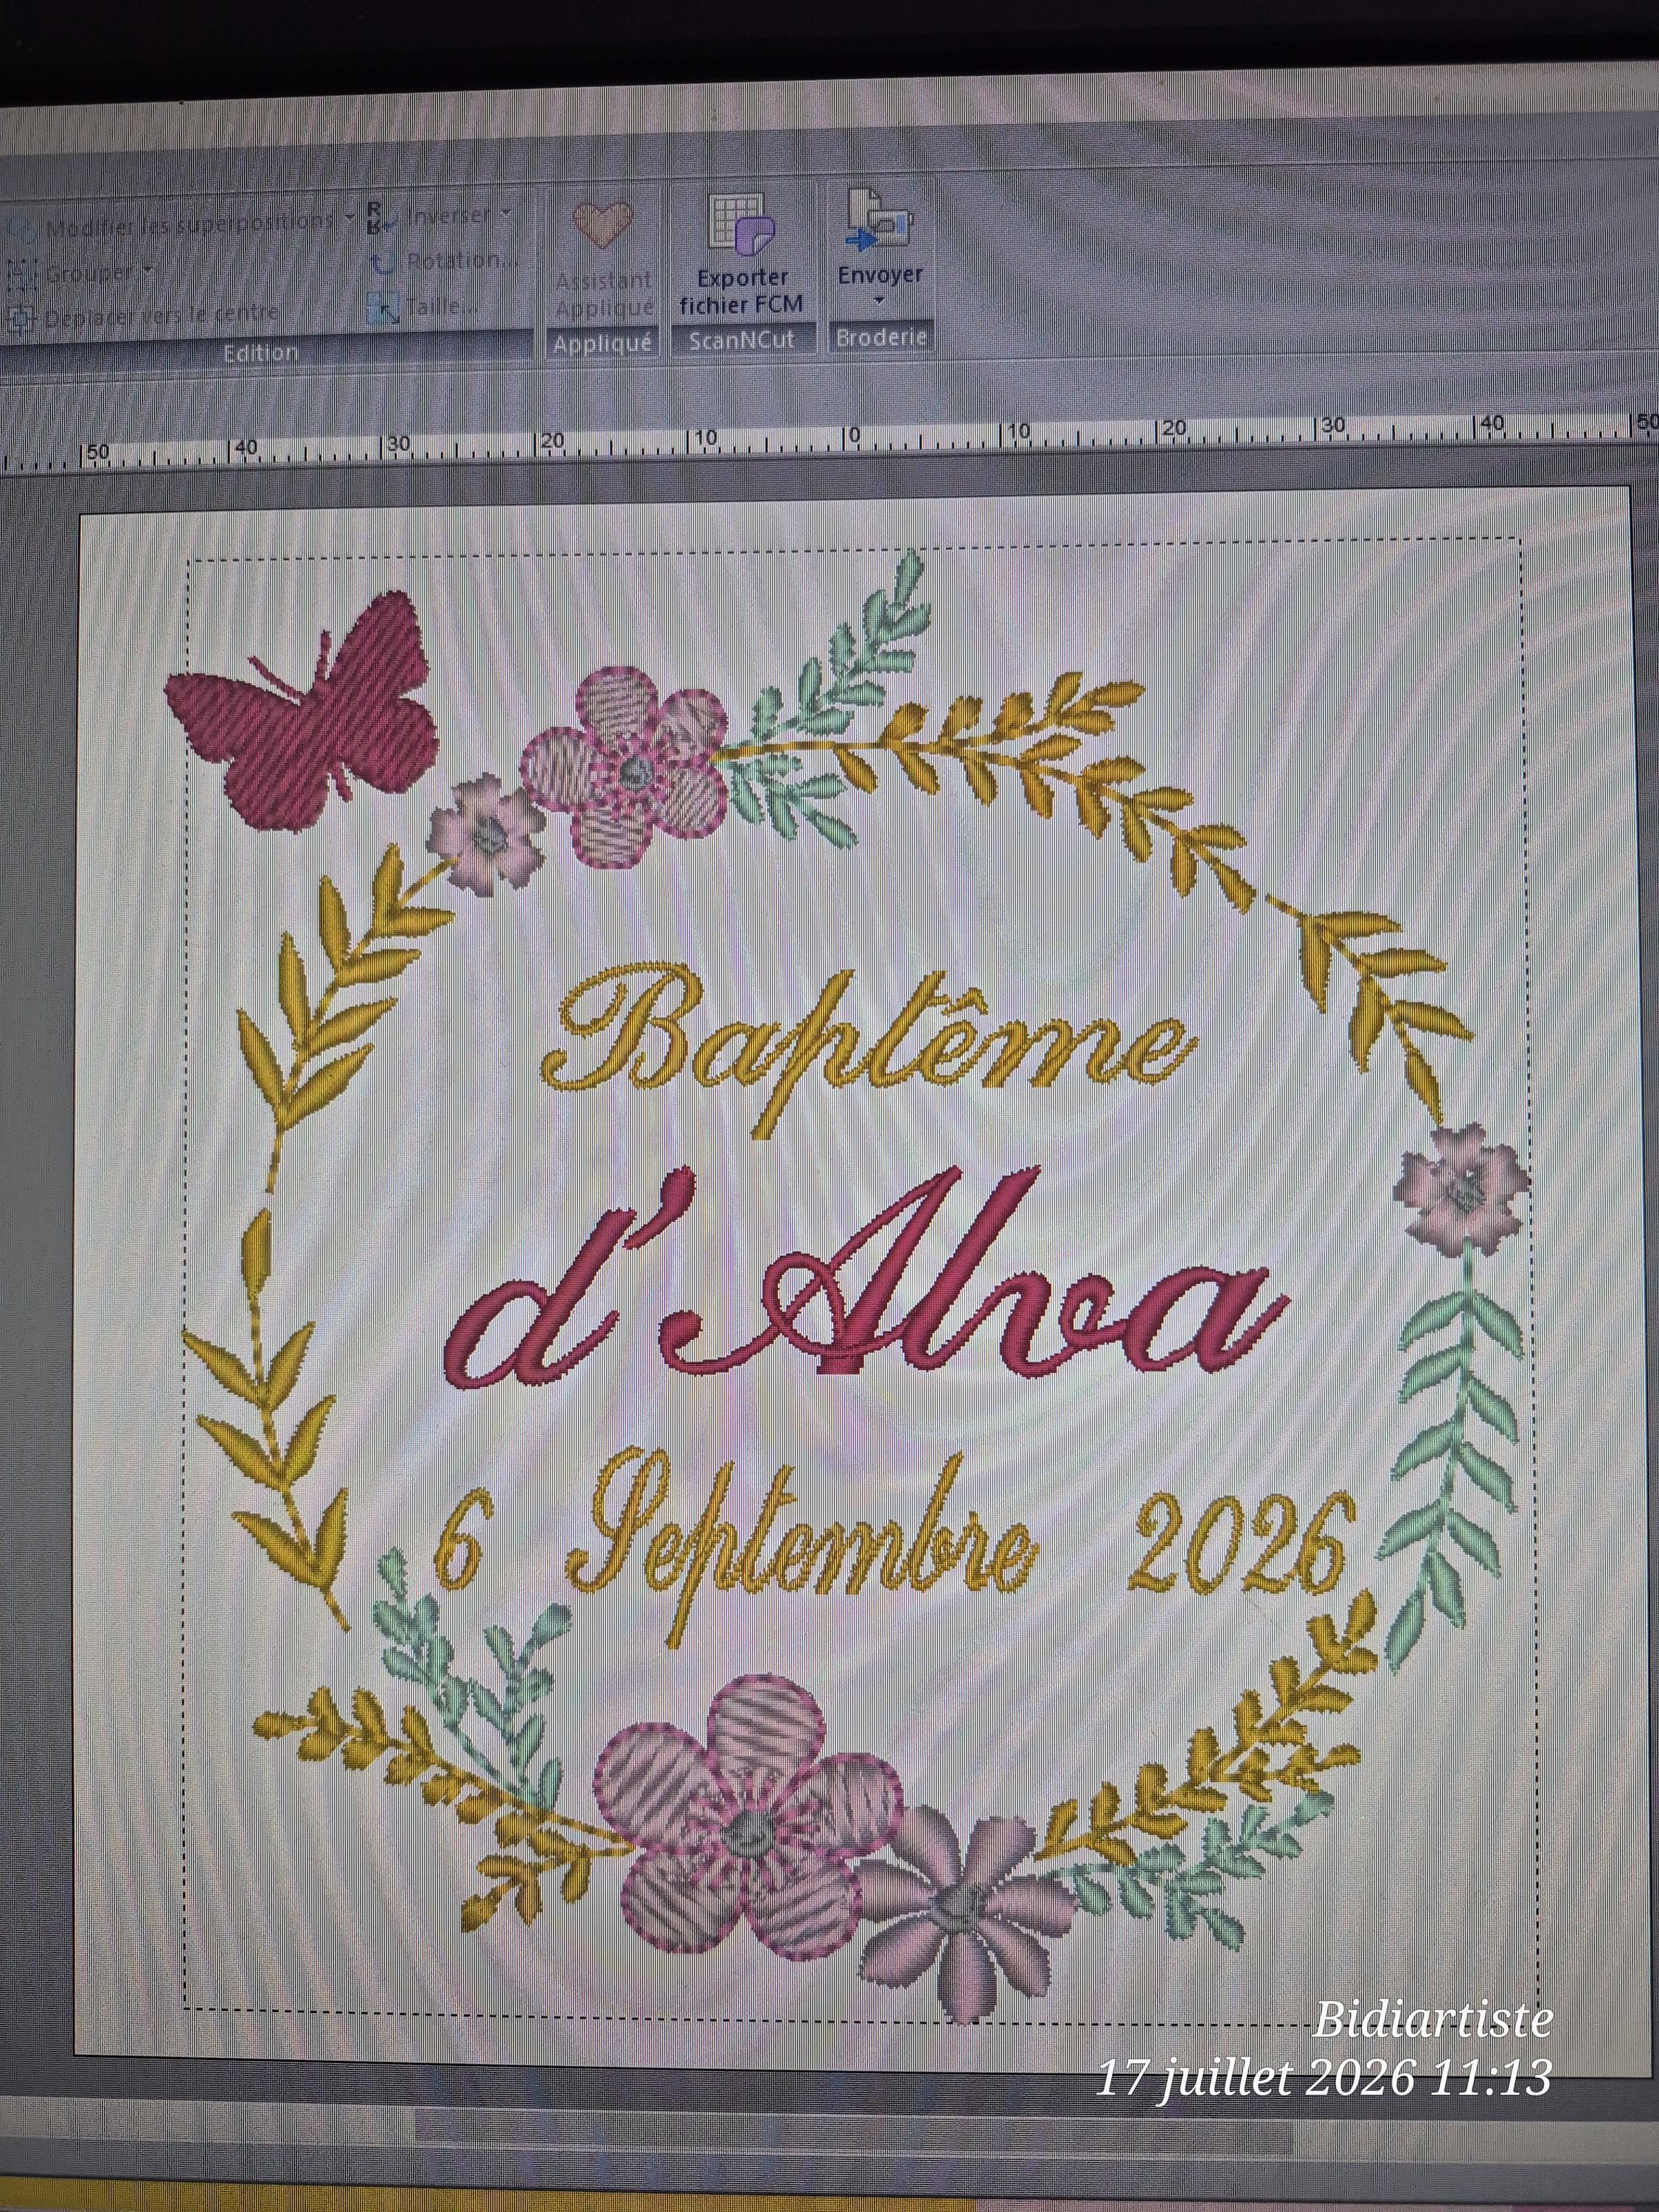
Task: Open the Grouper dropdown arrow
Action: [x=148, y=271]
